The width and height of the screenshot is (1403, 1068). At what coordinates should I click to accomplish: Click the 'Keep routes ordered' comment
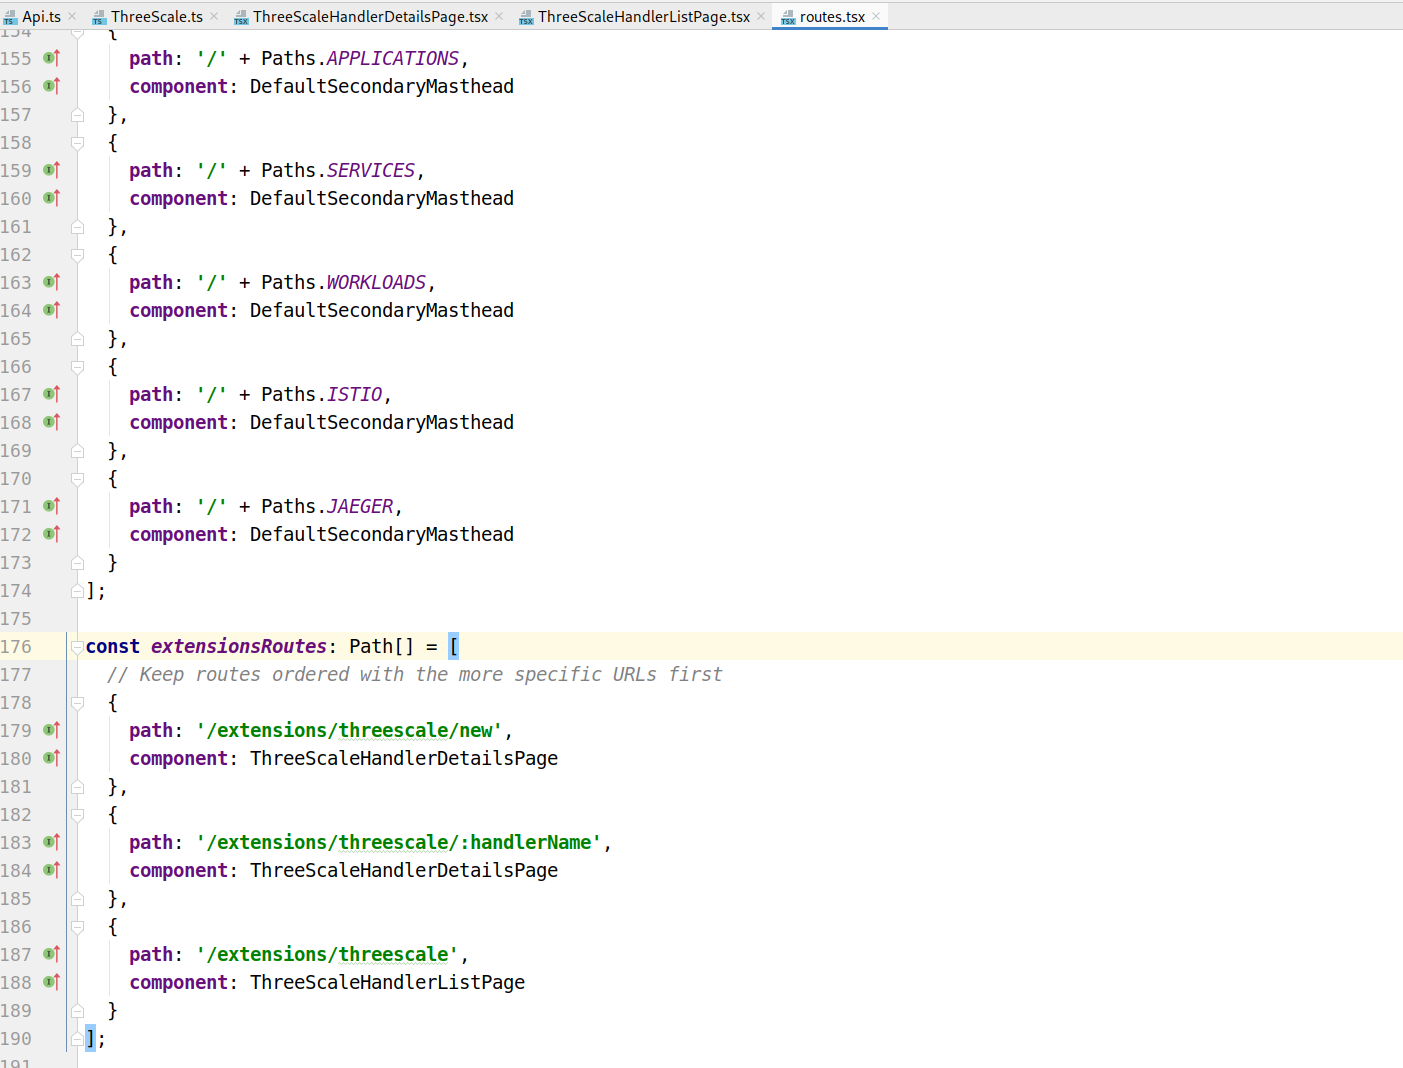coord(415,674)
